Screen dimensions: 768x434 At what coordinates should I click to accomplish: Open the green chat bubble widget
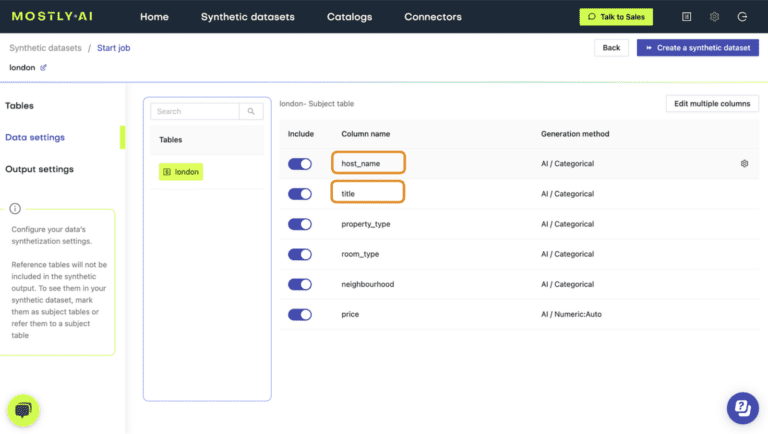click(x=23, y=410)
